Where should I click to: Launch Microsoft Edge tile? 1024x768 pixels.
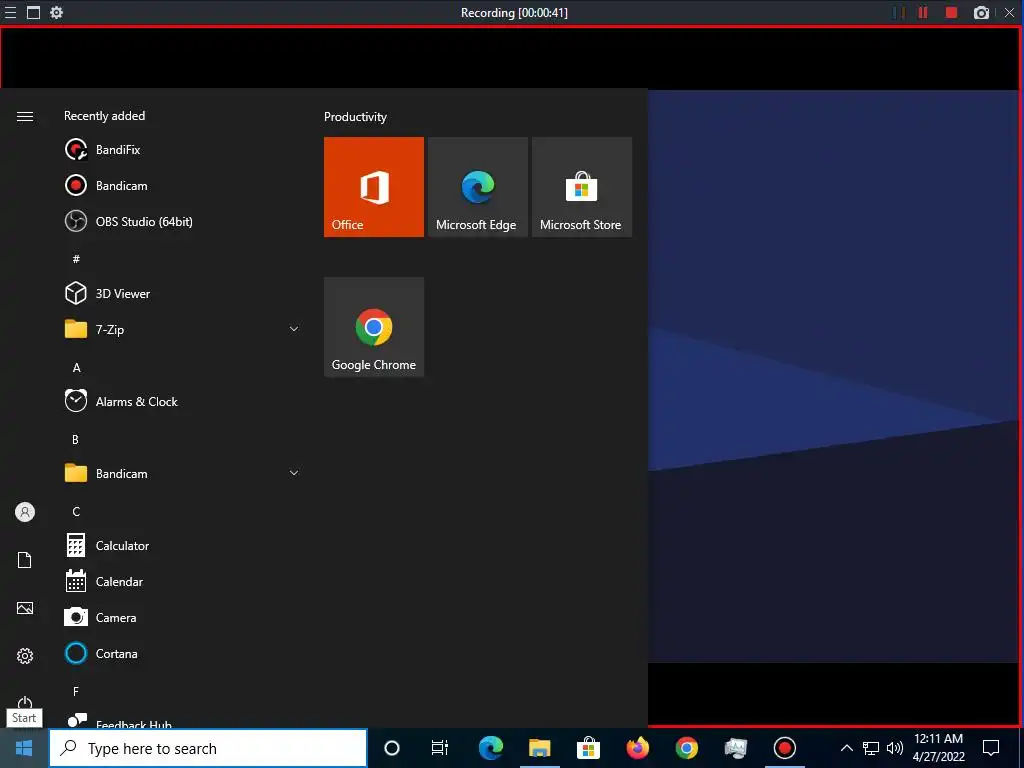pos(477,187)
